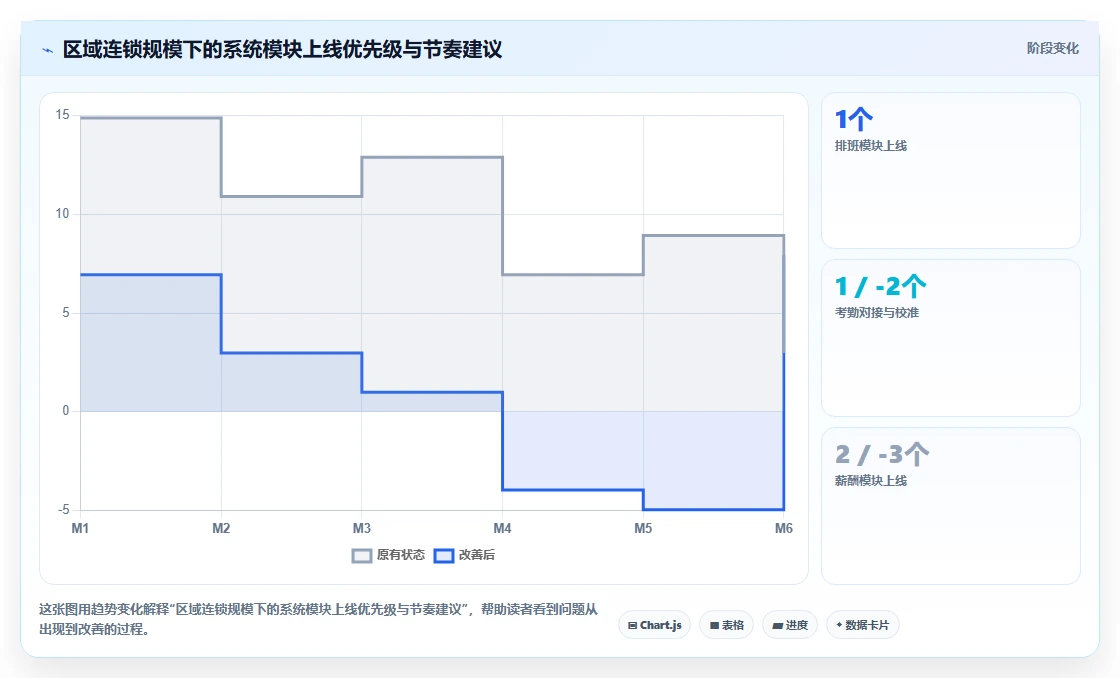Click the chart title 区域连锁规模下的系统模块上线优先级与节奏建议

pos(282,49)
